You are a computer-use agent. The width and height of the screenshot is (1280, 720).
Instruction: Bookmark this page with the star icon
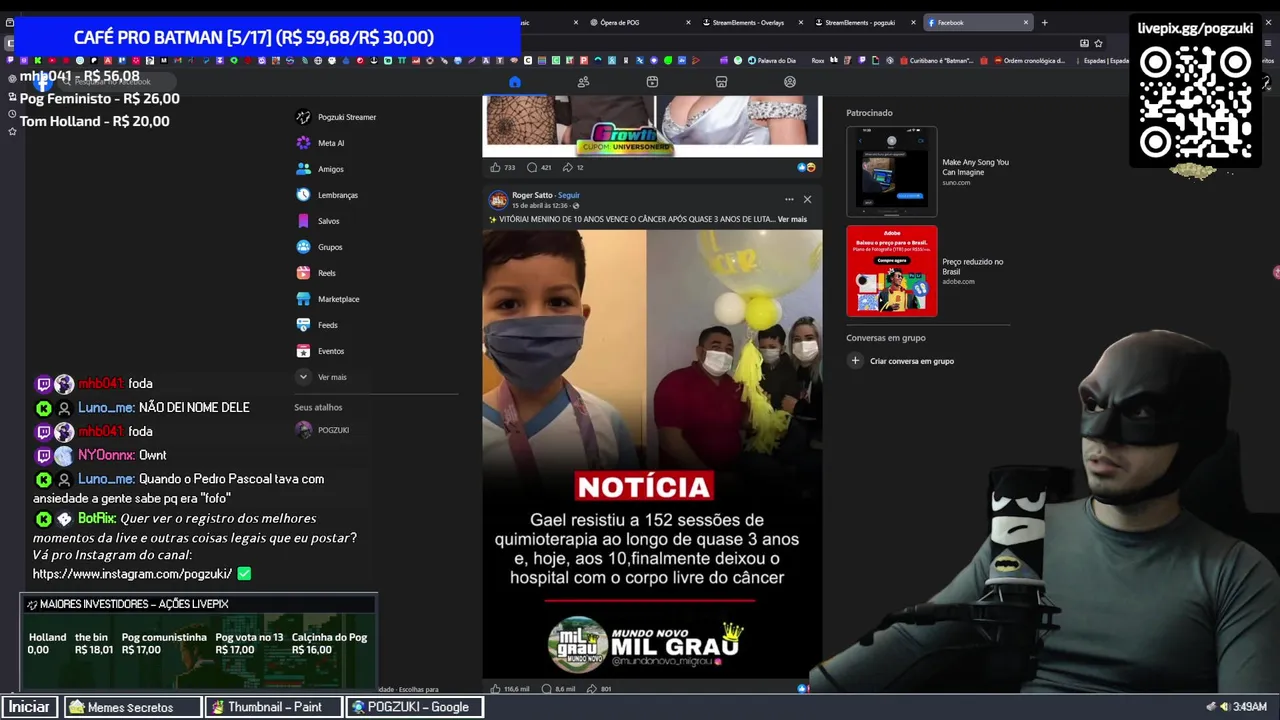[x=1098, y=43]
